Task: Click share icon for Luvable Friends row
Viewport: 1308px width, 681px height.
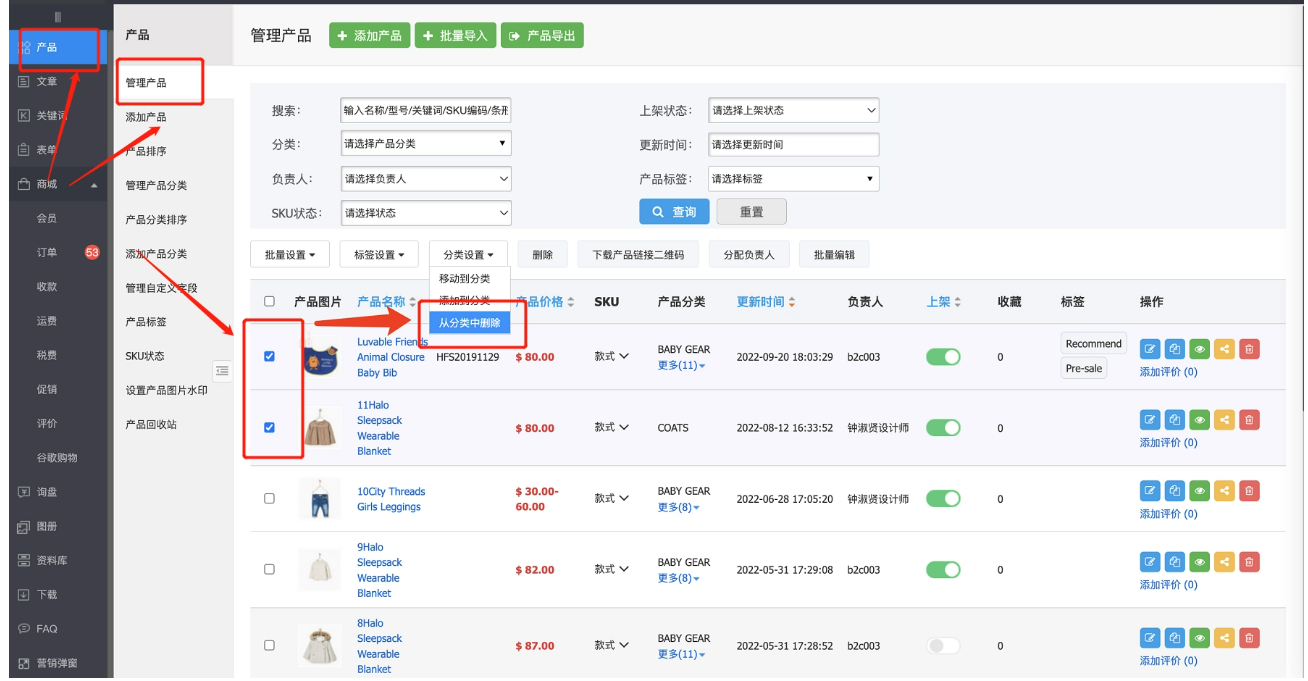Action: pyautogui.click(x=1224, y=350)
